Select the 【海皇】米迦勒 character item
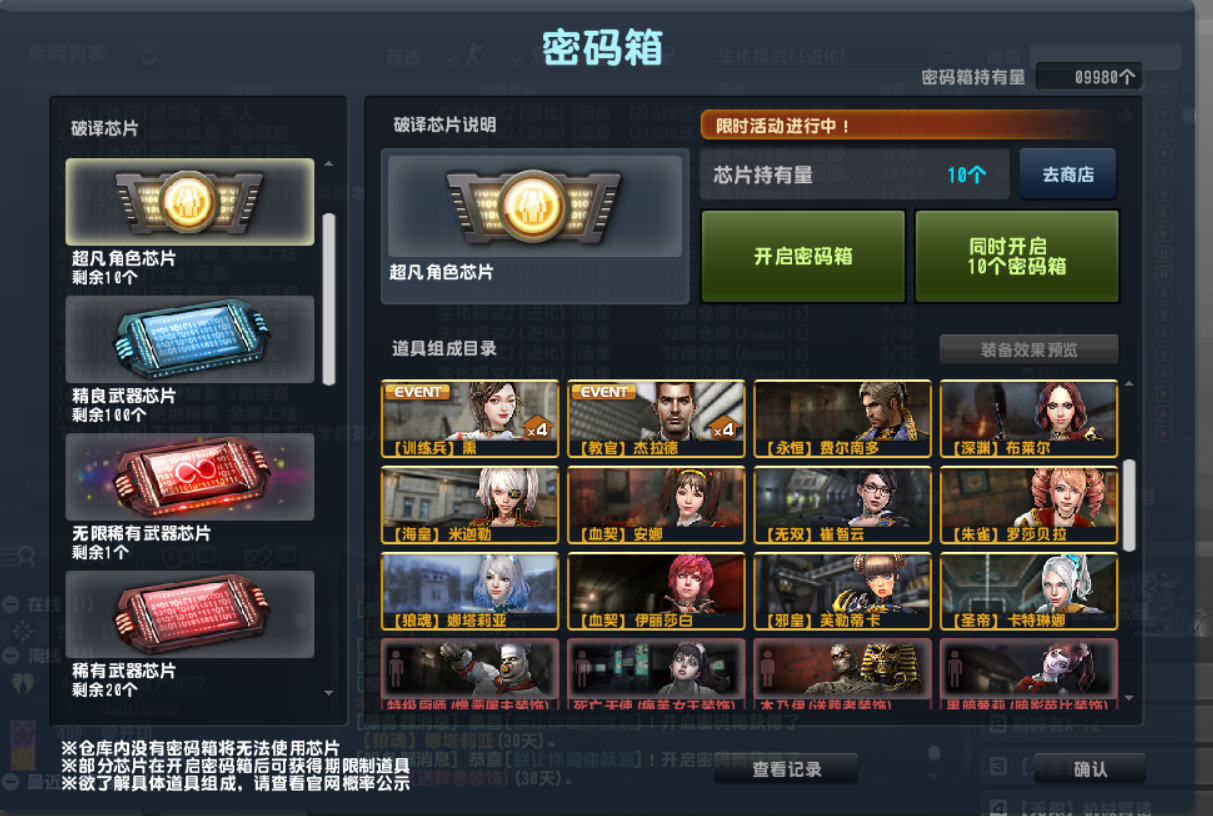The height and width of the screenshot is (816, 1213). pos(470,505)
